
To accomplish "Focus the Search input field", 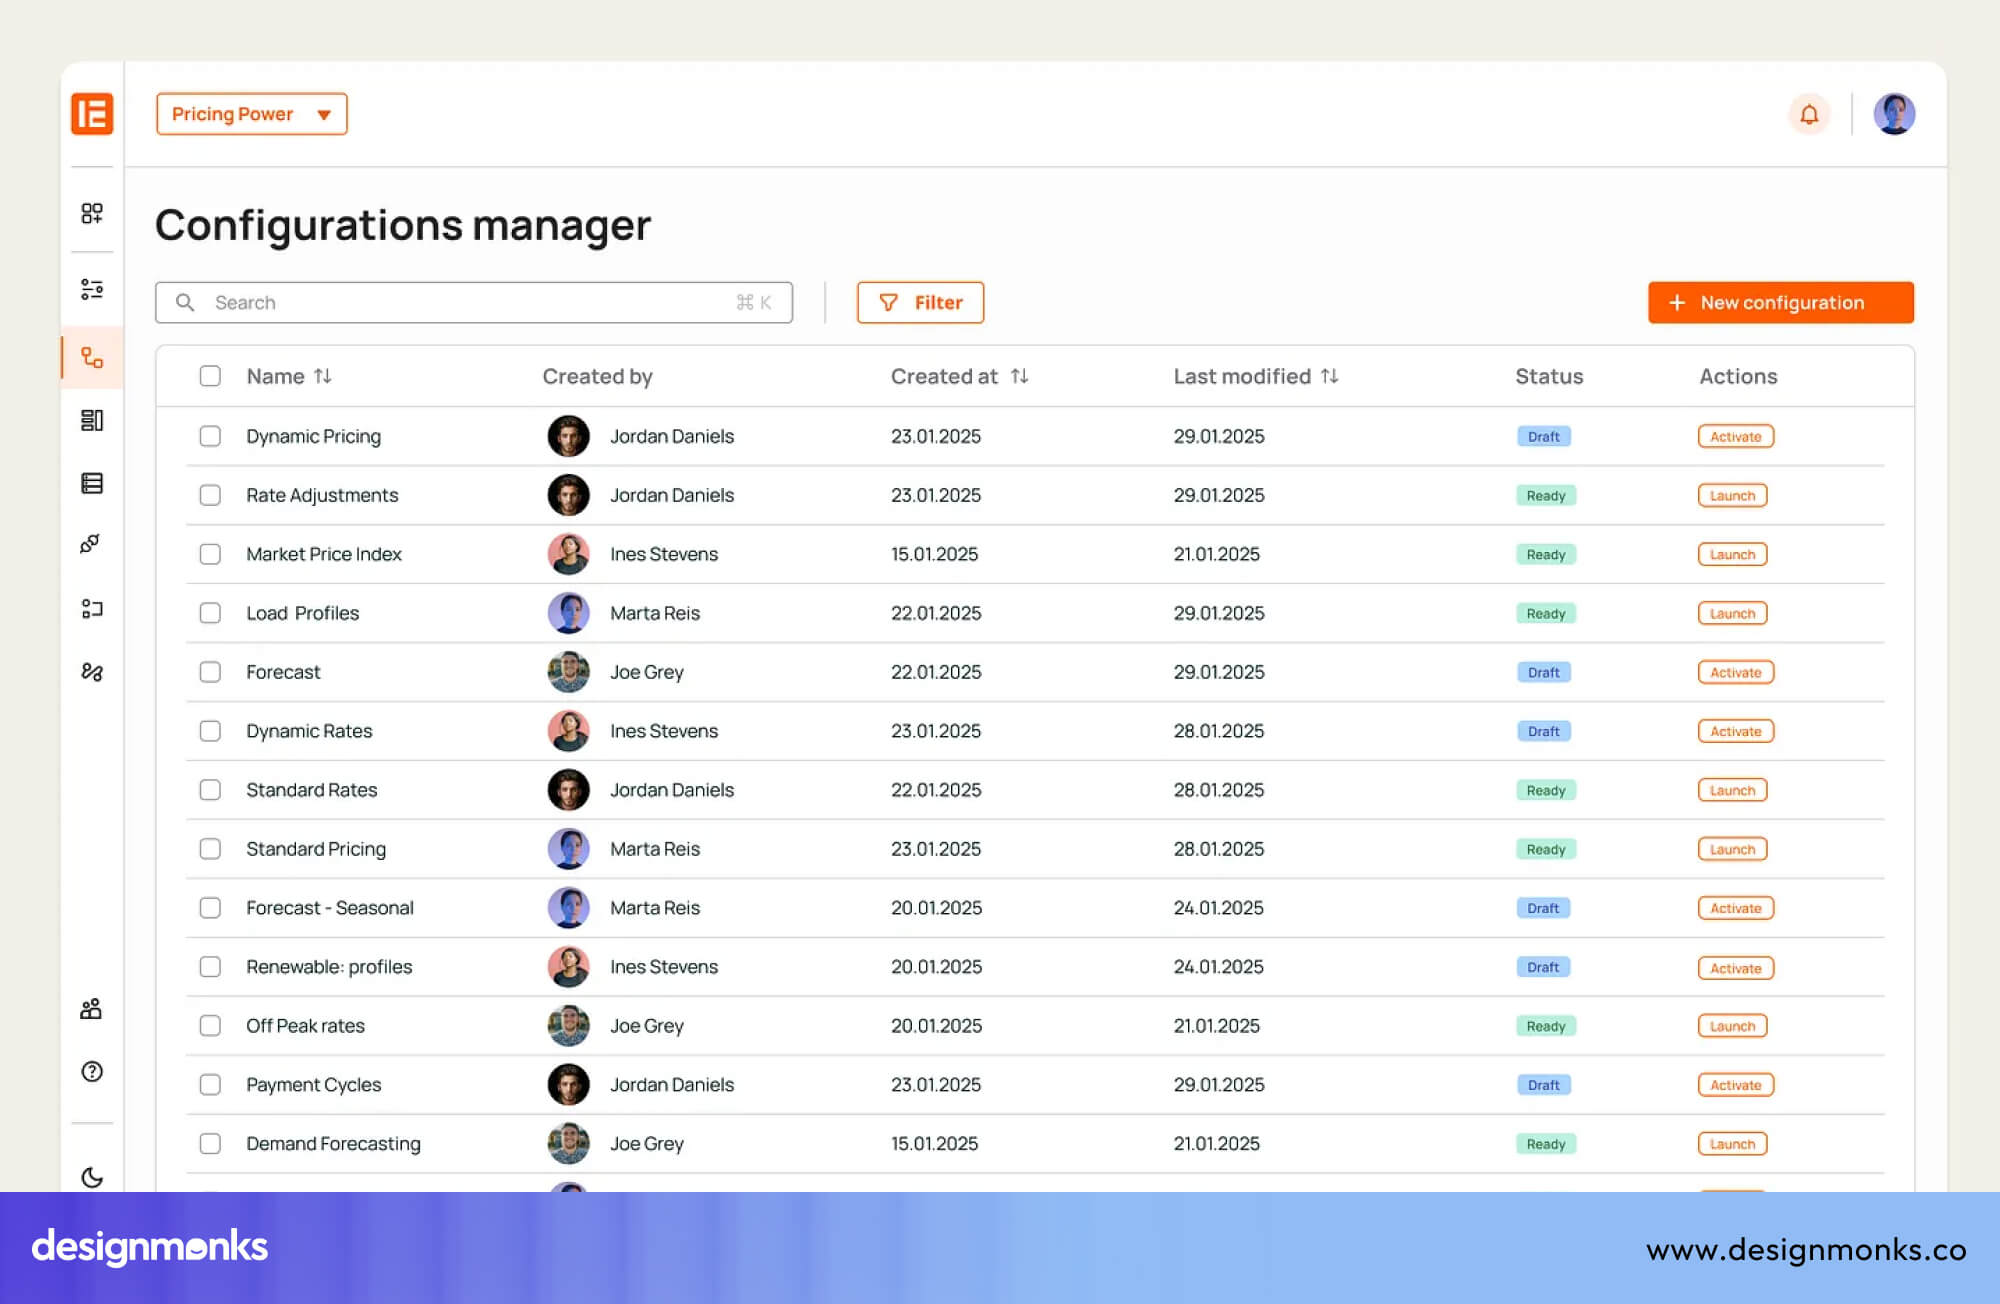I will click(x=474, y=302).
